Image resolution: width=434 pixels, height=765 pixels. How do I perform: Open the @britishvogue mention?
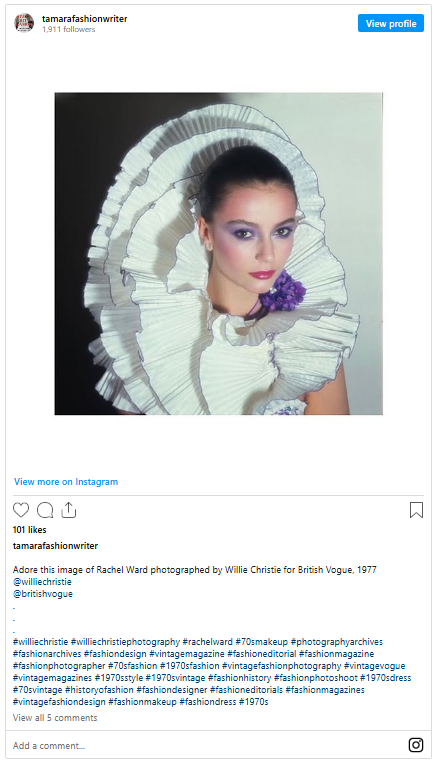(42, 594)
